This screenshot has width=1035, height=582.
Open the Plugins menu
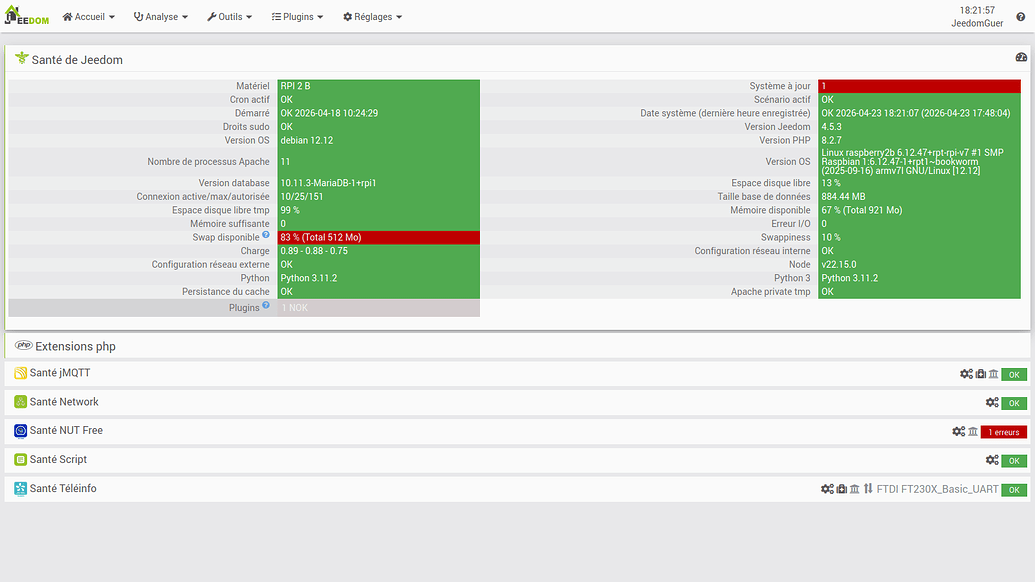[298, 16]
